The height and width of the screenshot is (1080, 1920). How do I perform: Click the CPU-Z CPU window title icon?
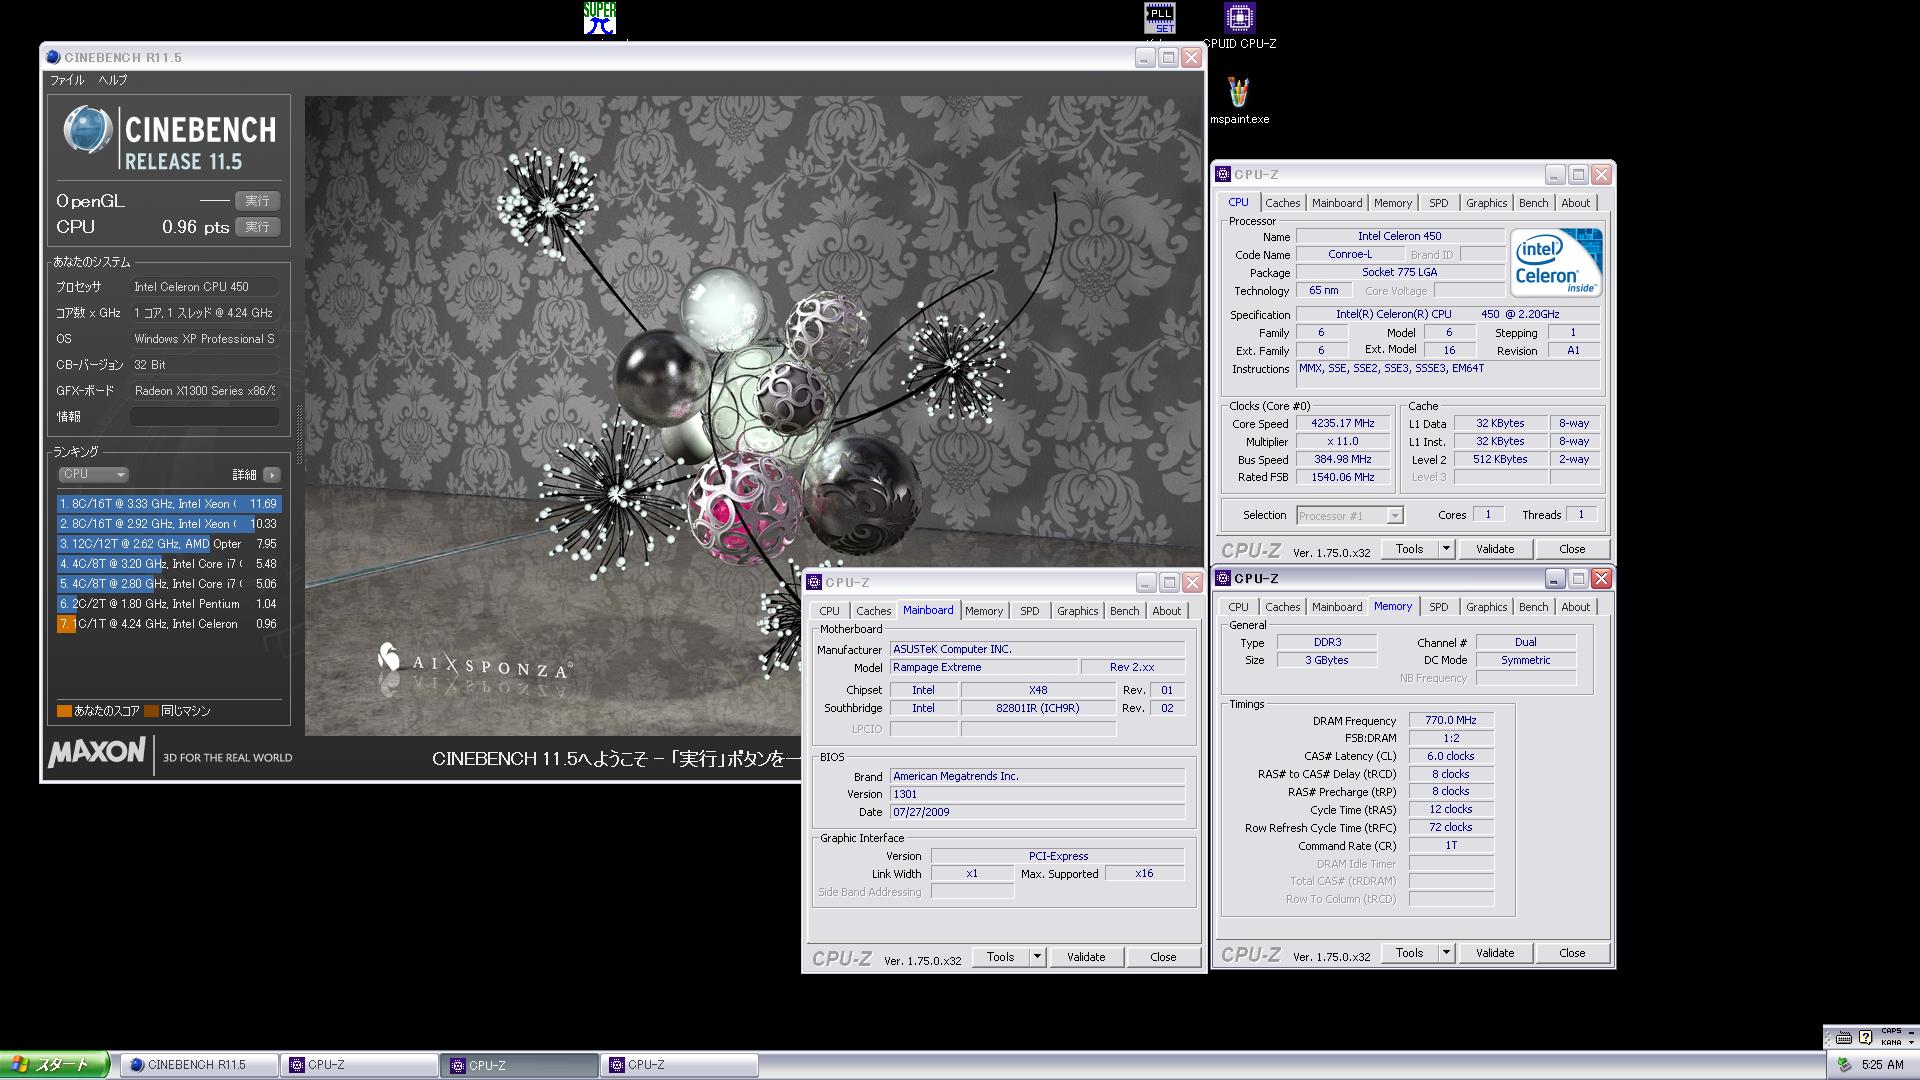coord(1223,174)
